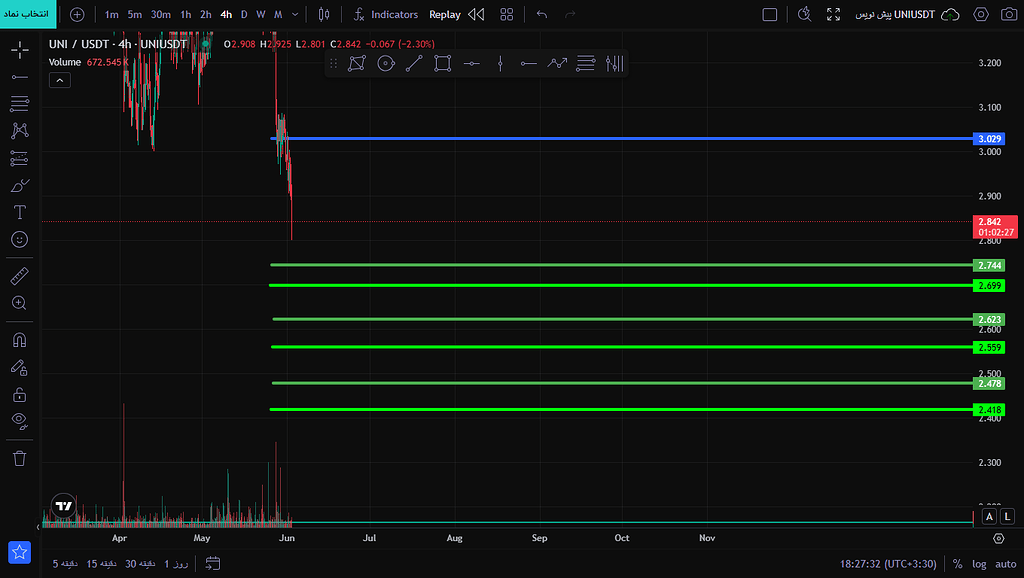The image size is (1024, 578).
Task: Switch to the 2h timeframe
Action: [x=206, y=14]
